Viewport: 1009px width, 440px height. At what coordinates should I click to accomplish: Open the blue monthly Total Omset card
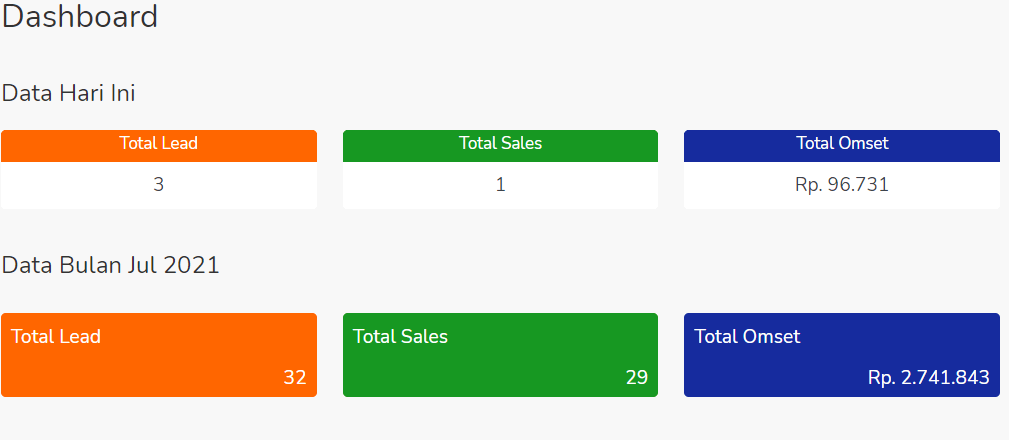coord(842,356)
